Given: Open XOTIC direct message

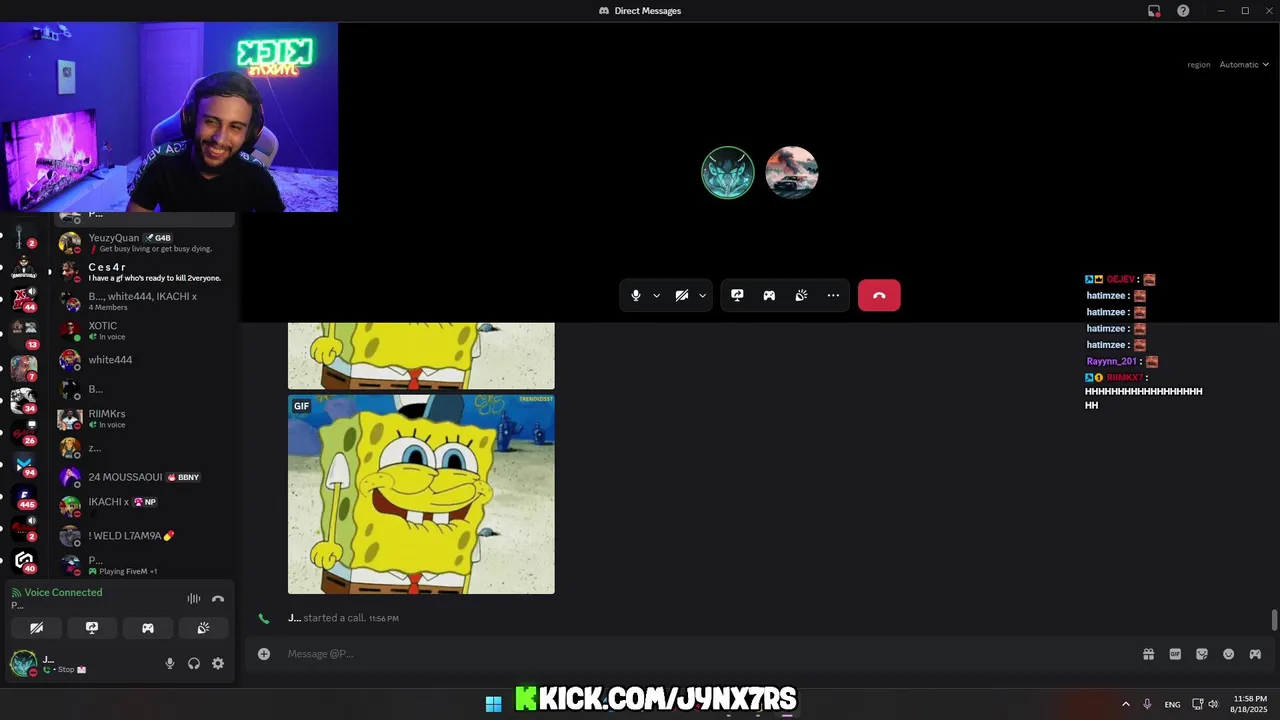Looking at the screenshot, I should [143, 330].
